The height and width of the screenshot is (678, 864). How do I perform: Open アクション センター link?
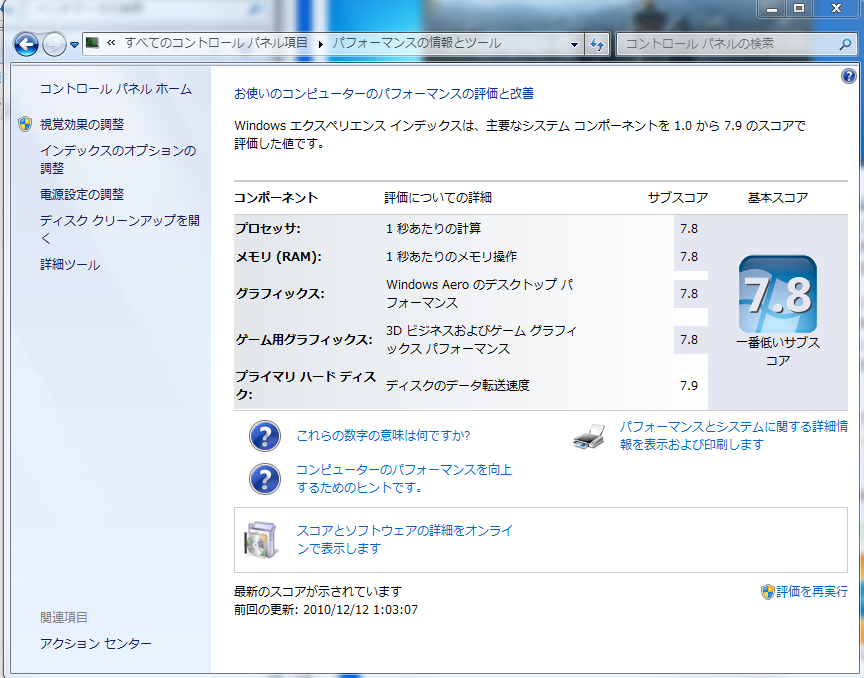coord(95,643)
